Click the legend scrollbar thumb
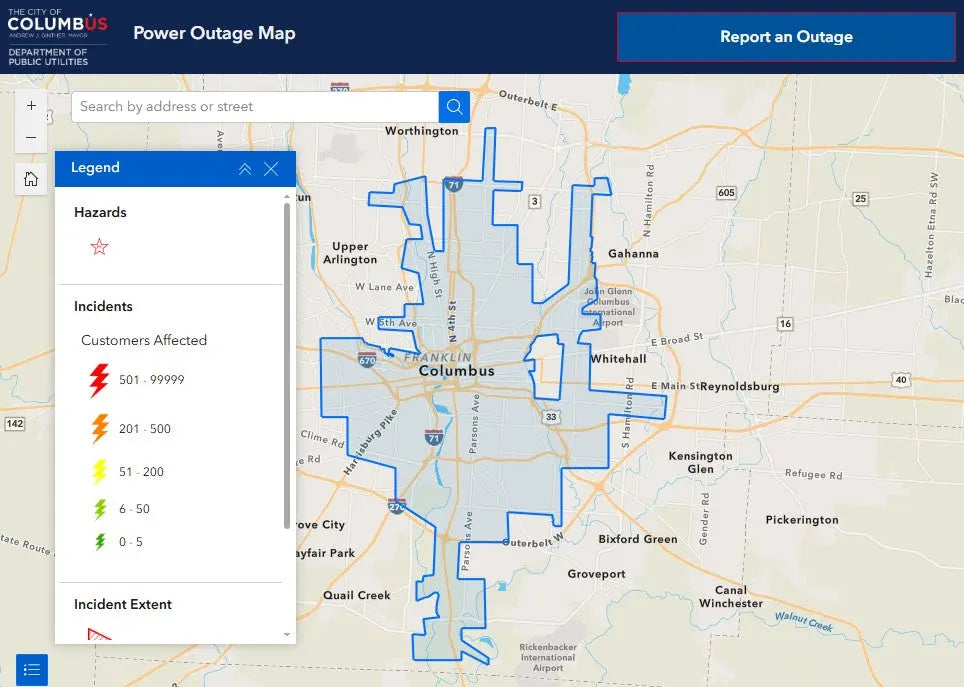The height and width of the screenshot is (687, 964). click(x=286, y=365)
